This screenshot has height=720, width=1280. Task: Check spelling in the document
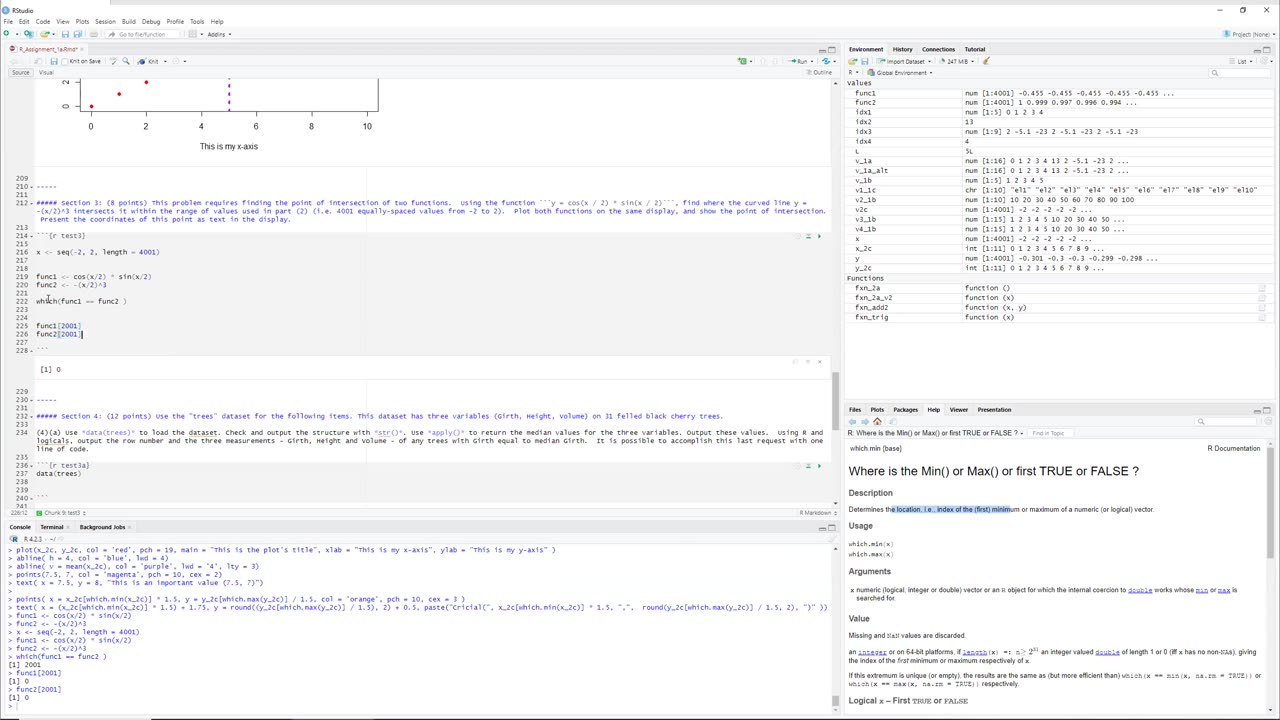tap(113, 61)
